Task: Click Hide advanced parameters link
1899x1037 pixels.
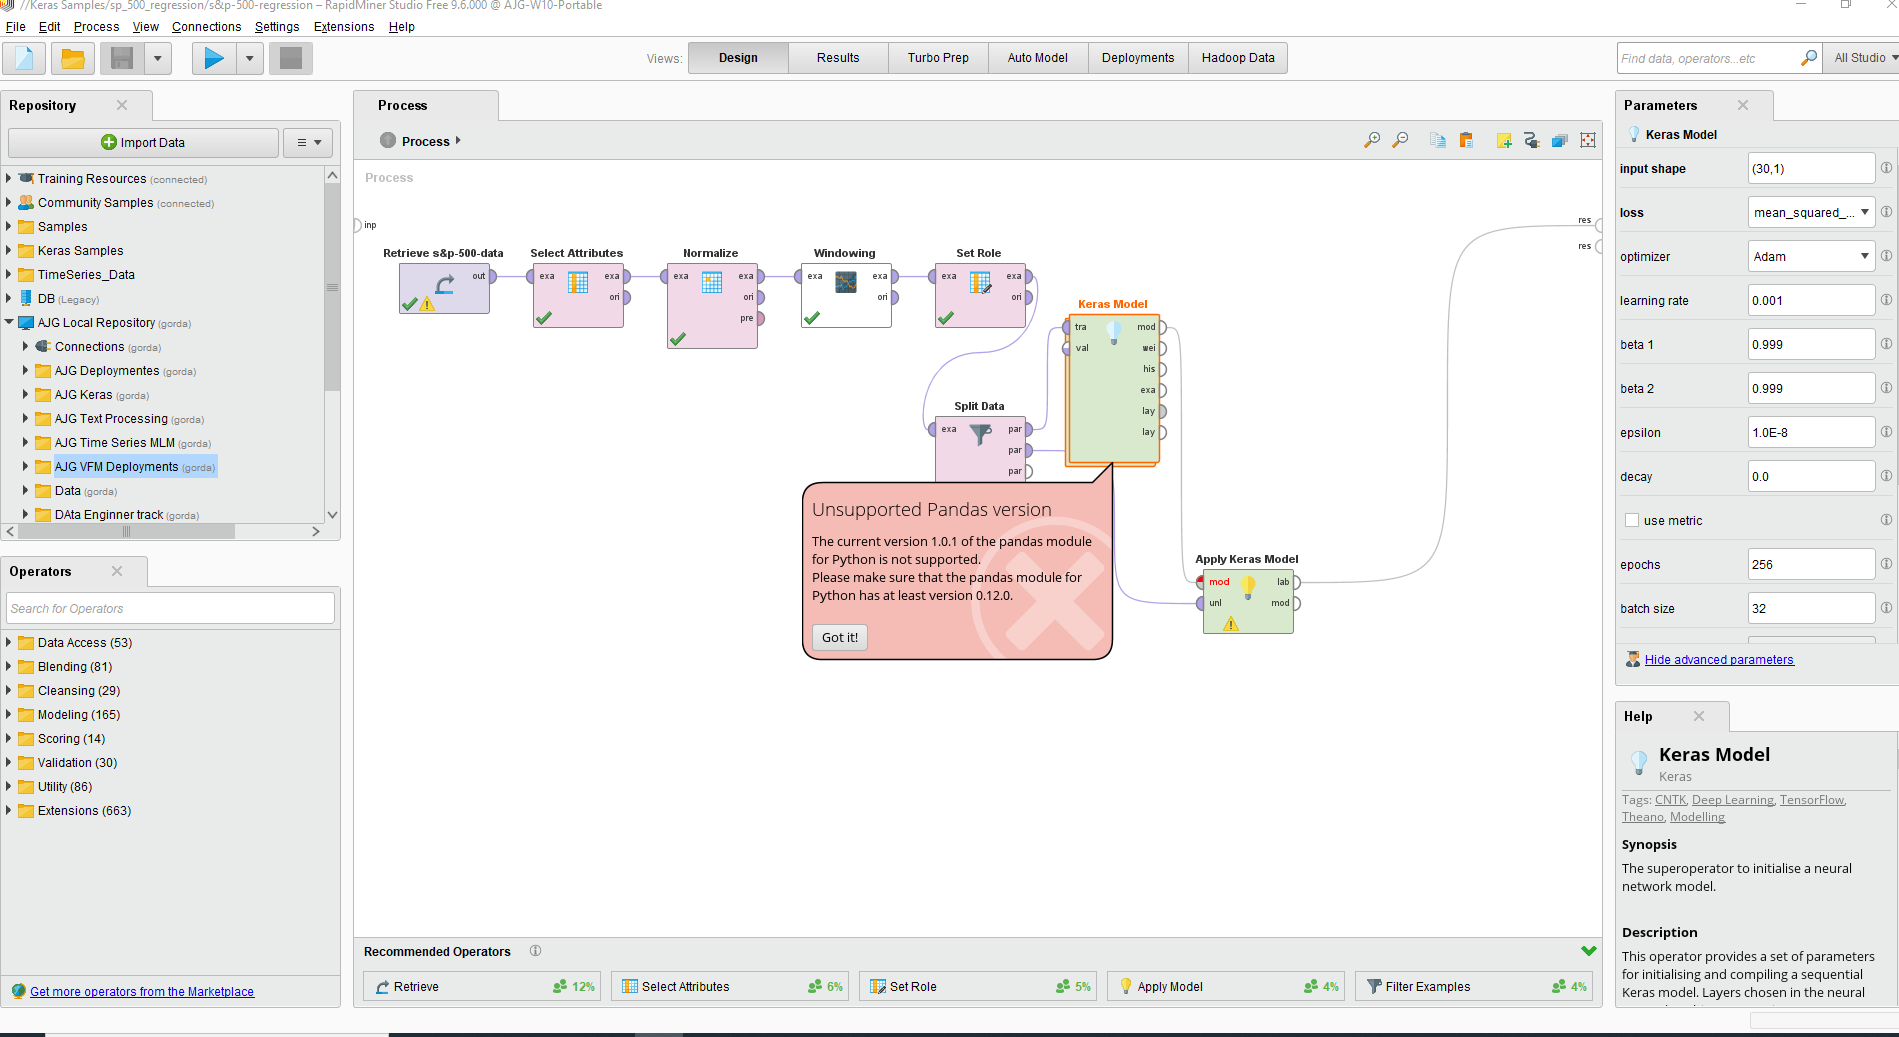Action: coord(1719,660)
